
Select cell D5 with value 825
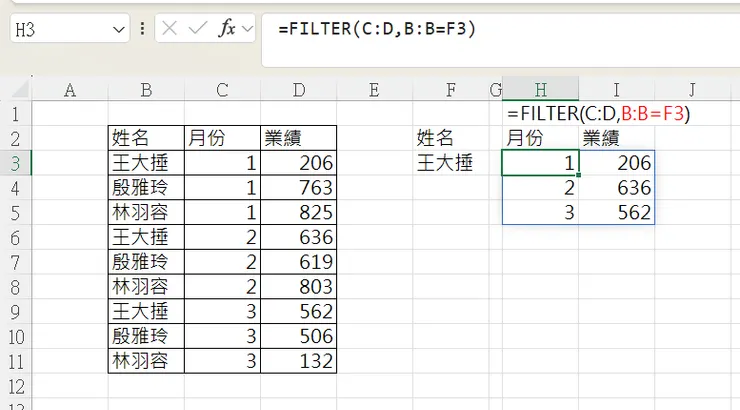[298, 212]
